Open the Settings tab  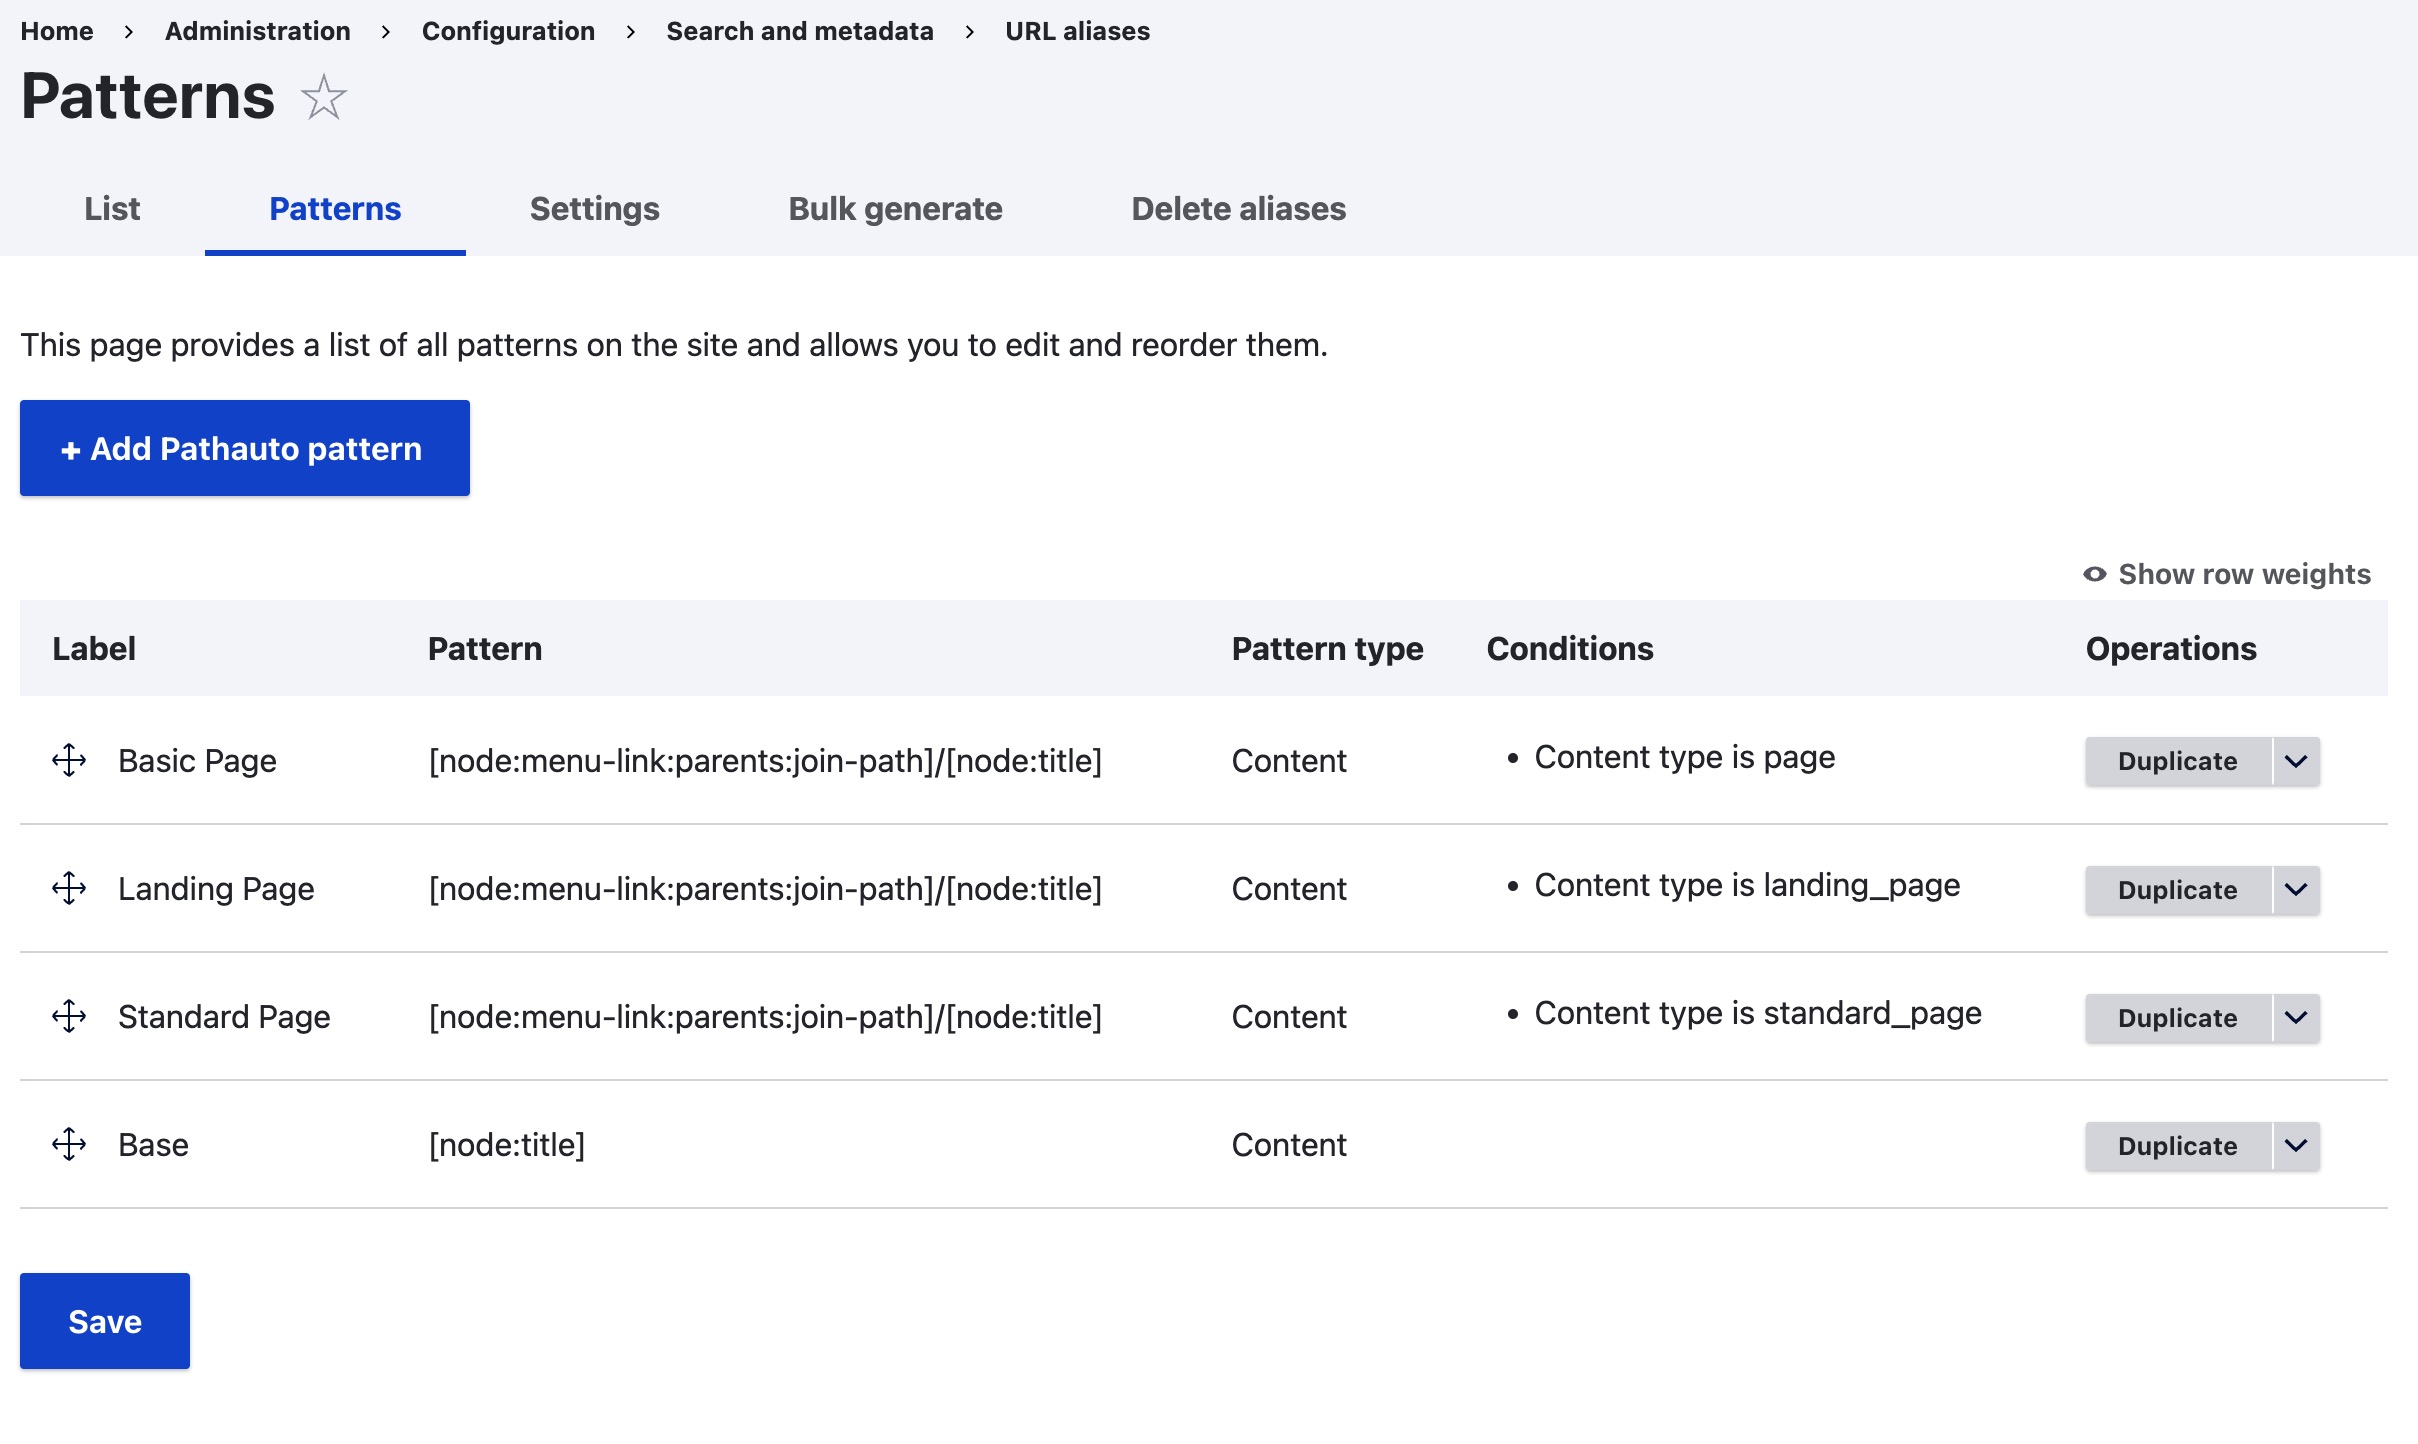pos(595,208)
